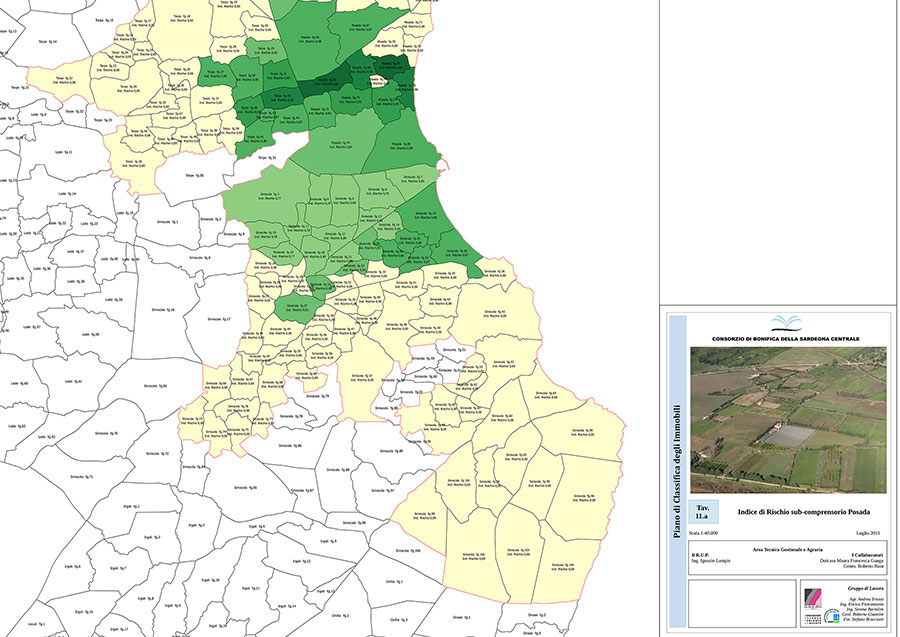Click the 'Siniscola fg.100' parcel label

click(408, 550)
